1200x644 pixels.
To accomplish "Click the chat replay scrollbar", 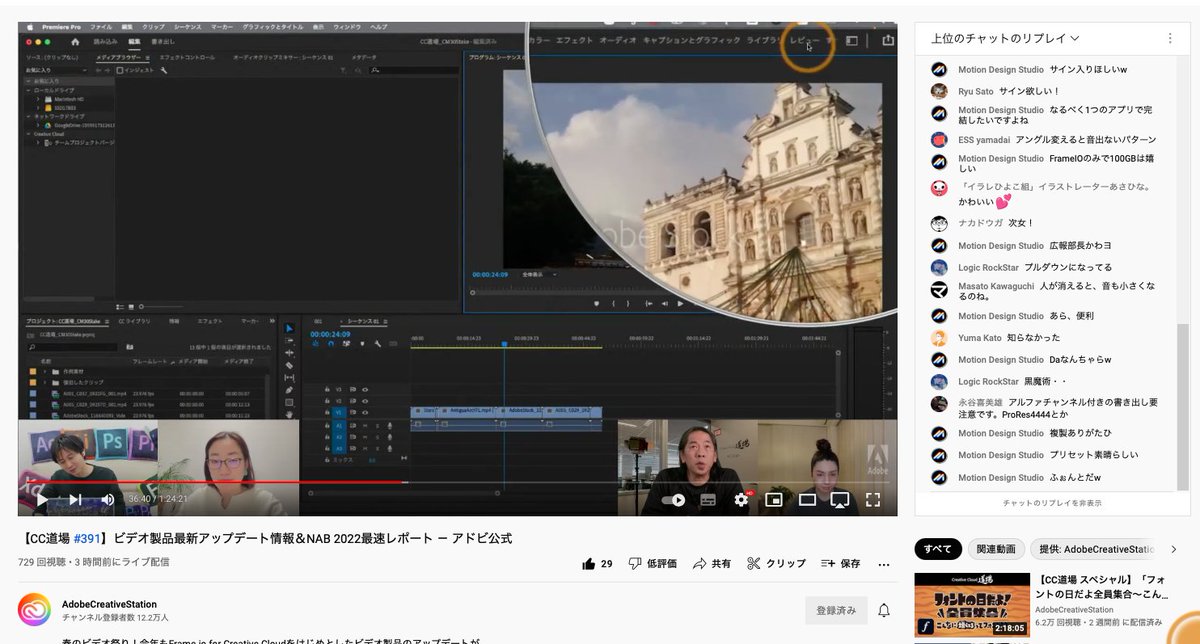I will [1183, 405].
